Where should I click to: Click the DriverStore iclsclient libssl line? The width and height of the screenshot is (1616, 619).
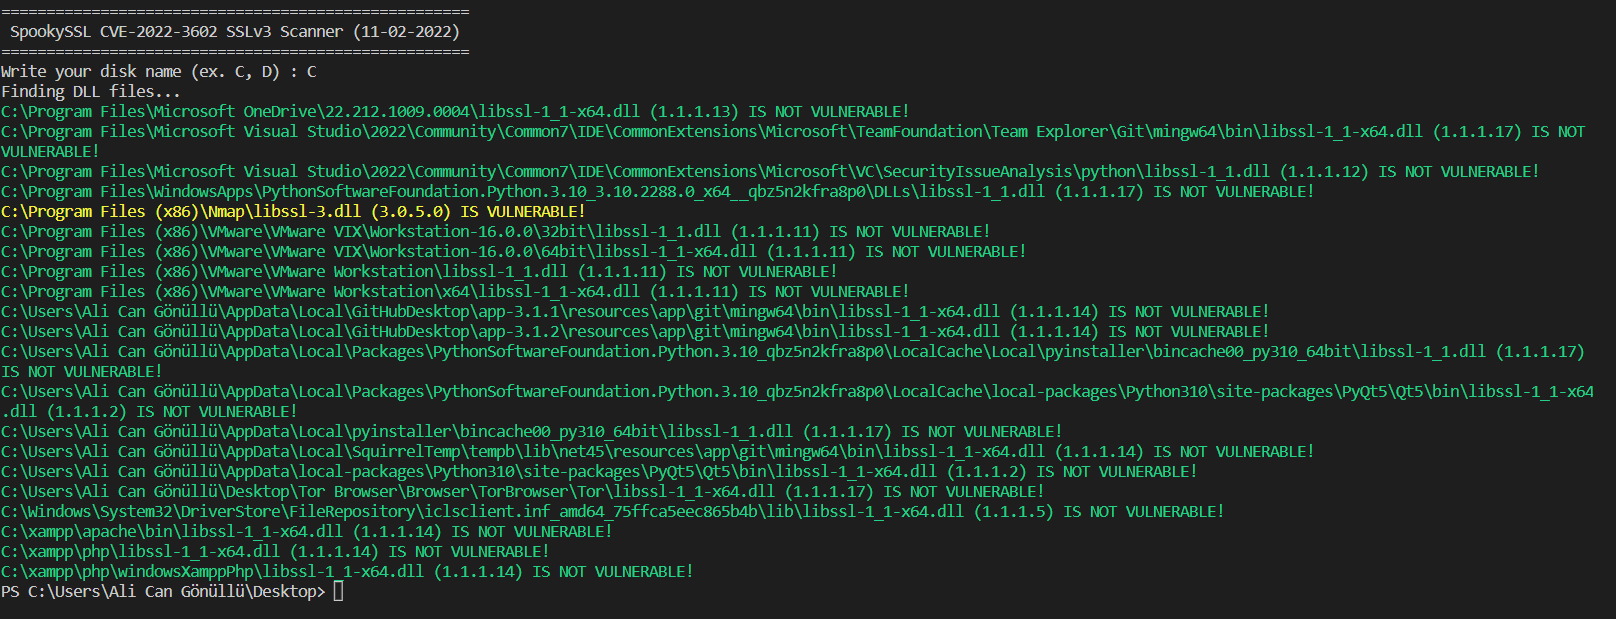(612, 512)
